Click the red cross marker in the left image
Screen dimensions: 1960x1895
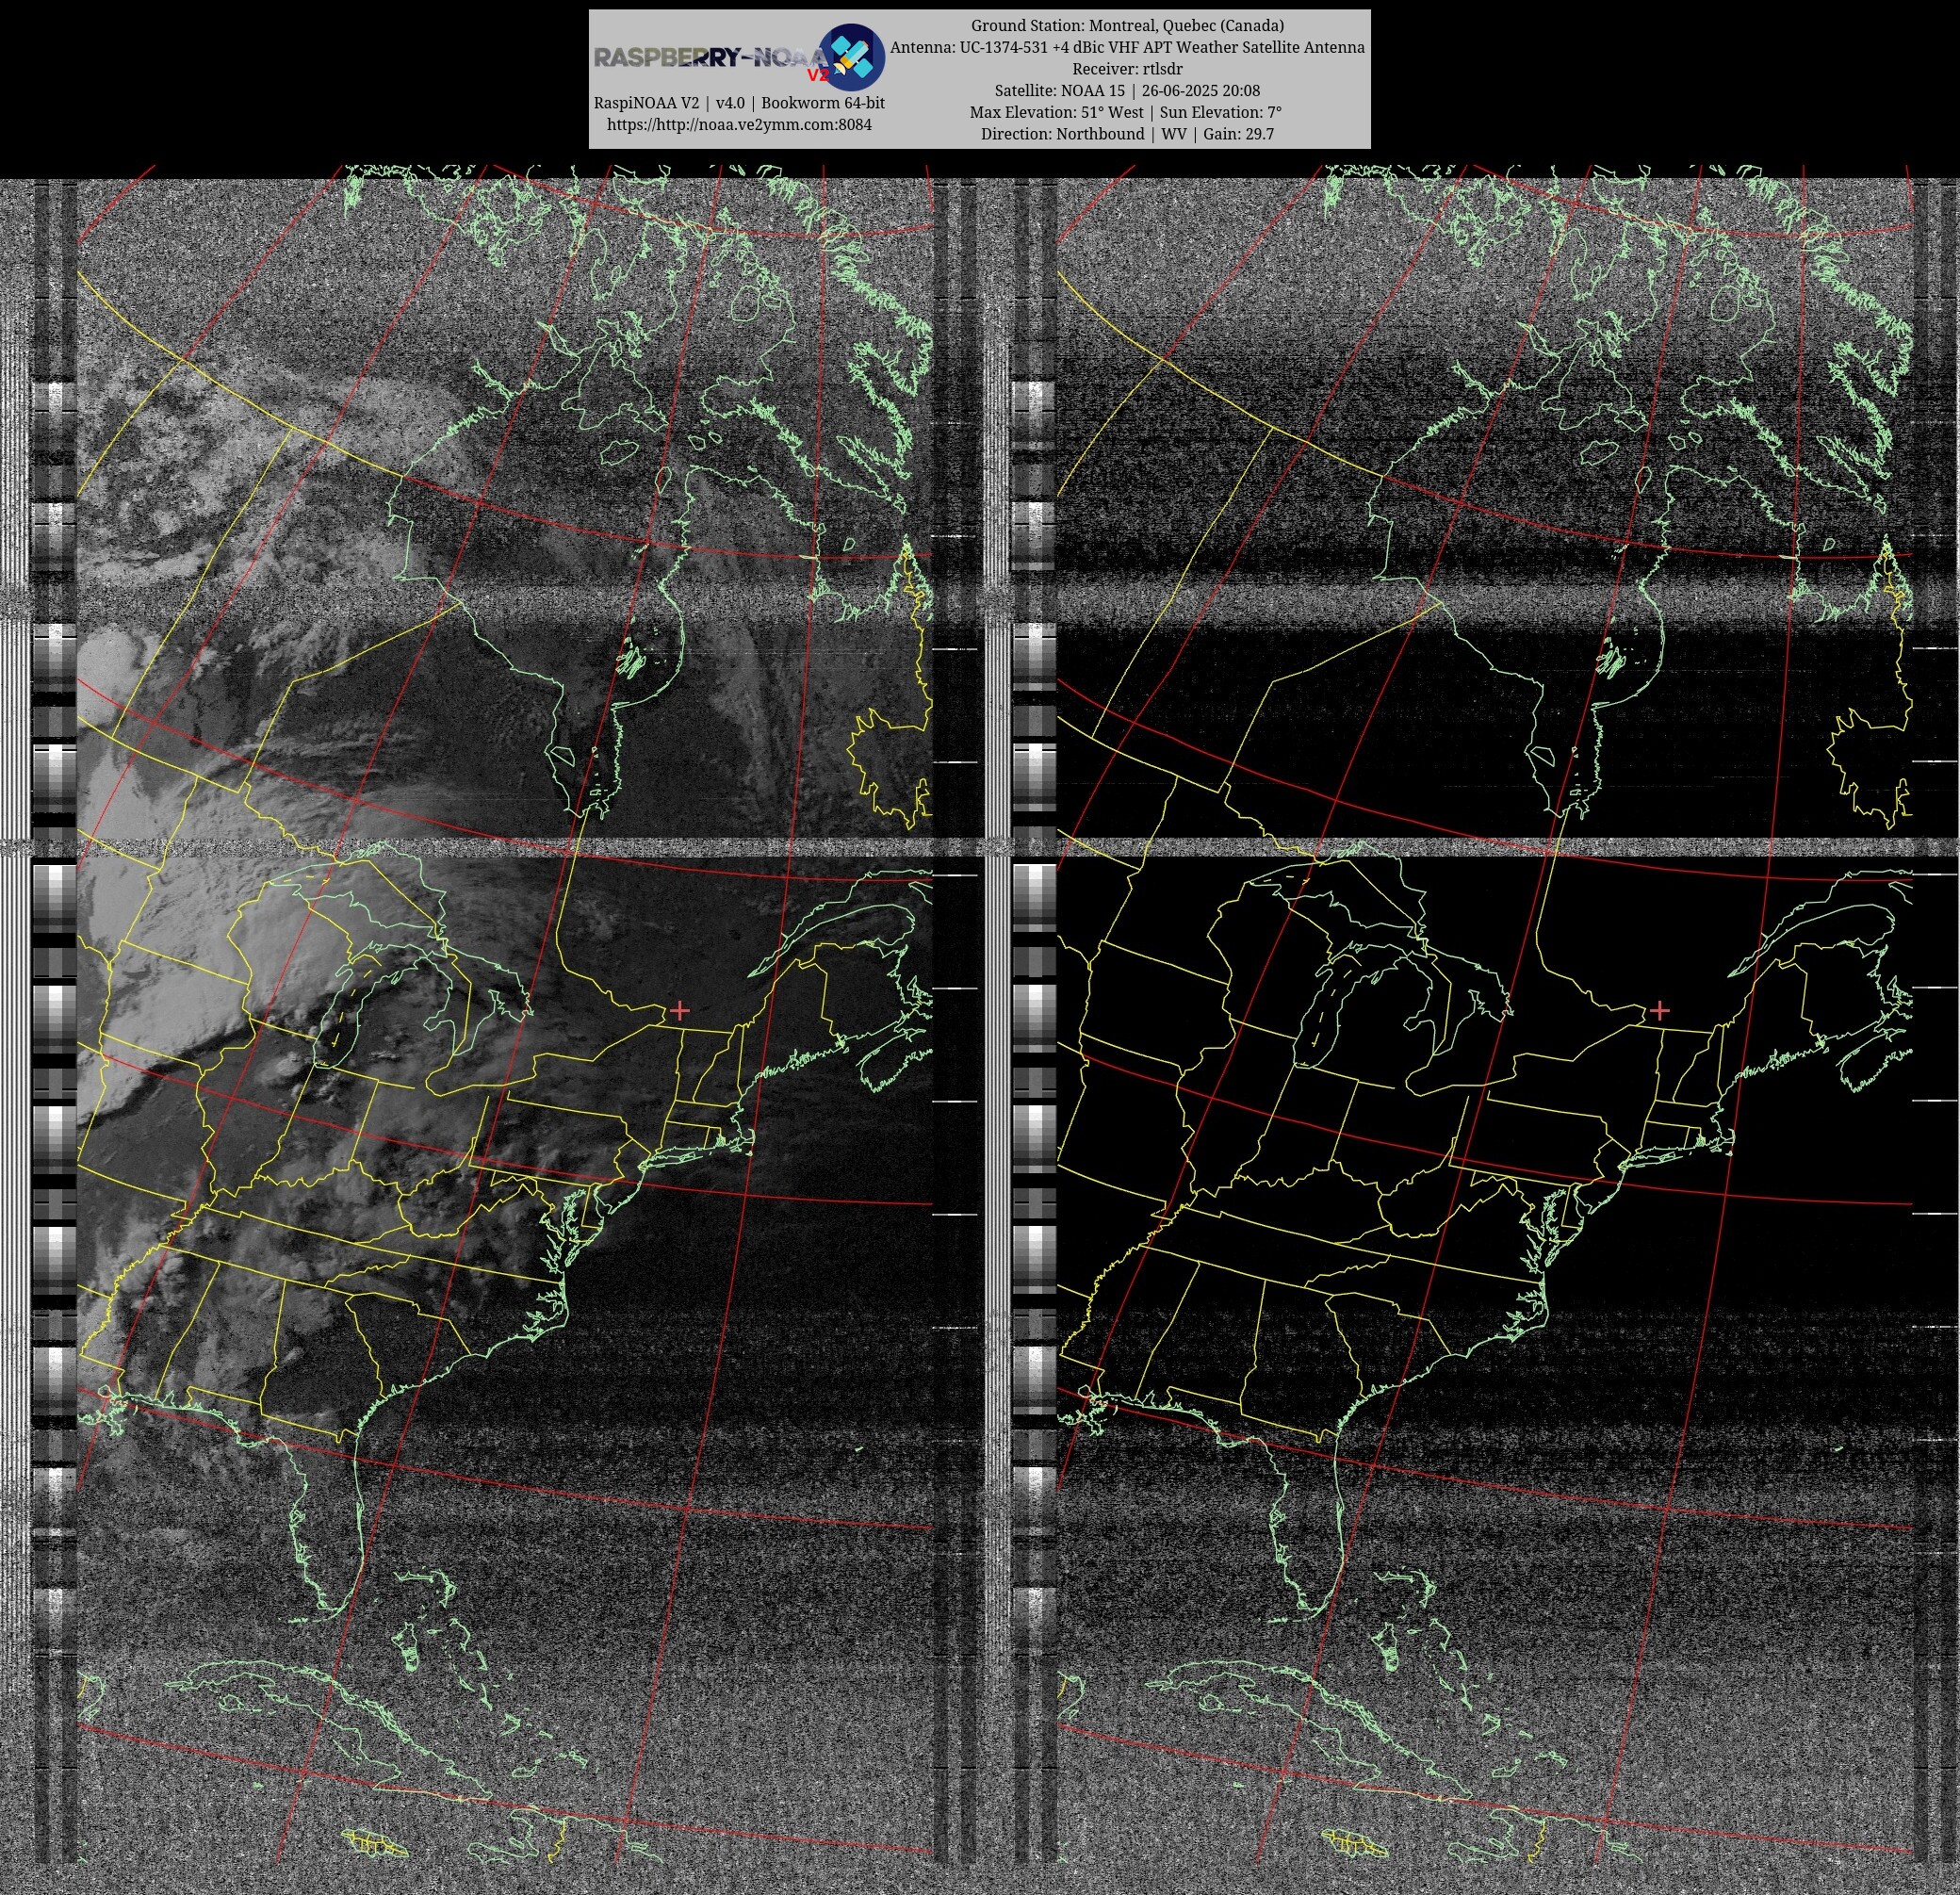point(680,1011)
